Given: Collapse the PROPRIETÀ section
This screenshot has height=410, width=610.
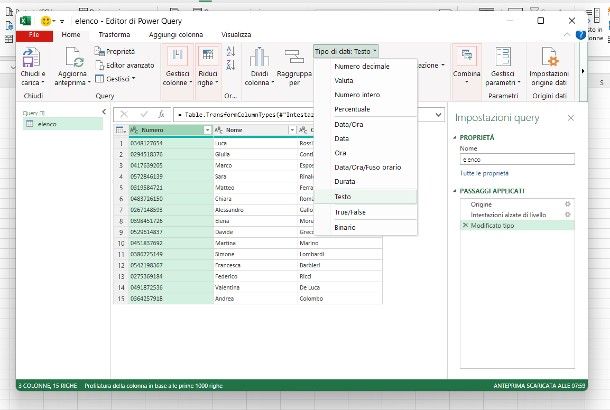Looking at the screenshot, I should pyautogui.click(x=454, y=138).
